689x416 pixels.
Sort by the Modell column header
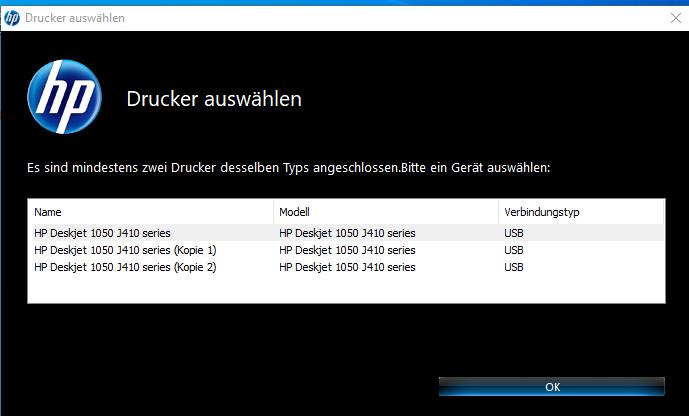(386, 212)
